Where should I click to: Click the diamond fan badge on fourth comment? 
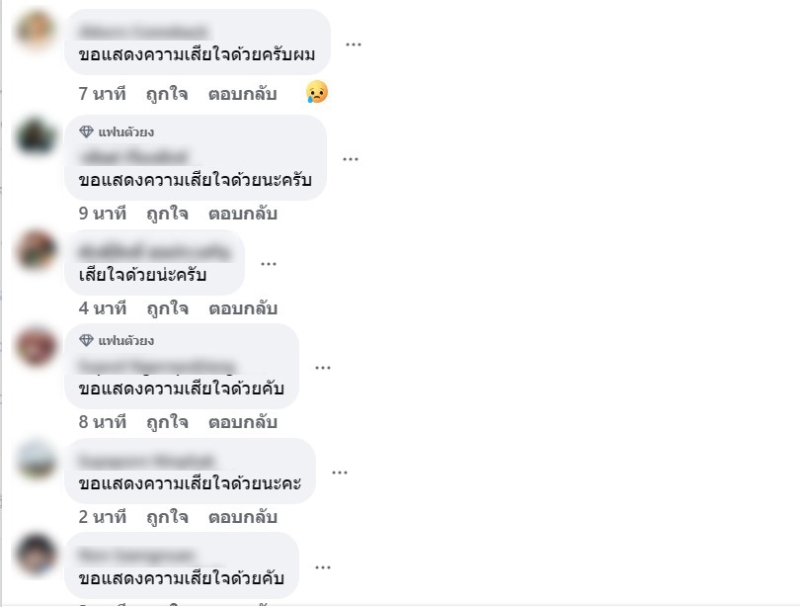[86, 340]
